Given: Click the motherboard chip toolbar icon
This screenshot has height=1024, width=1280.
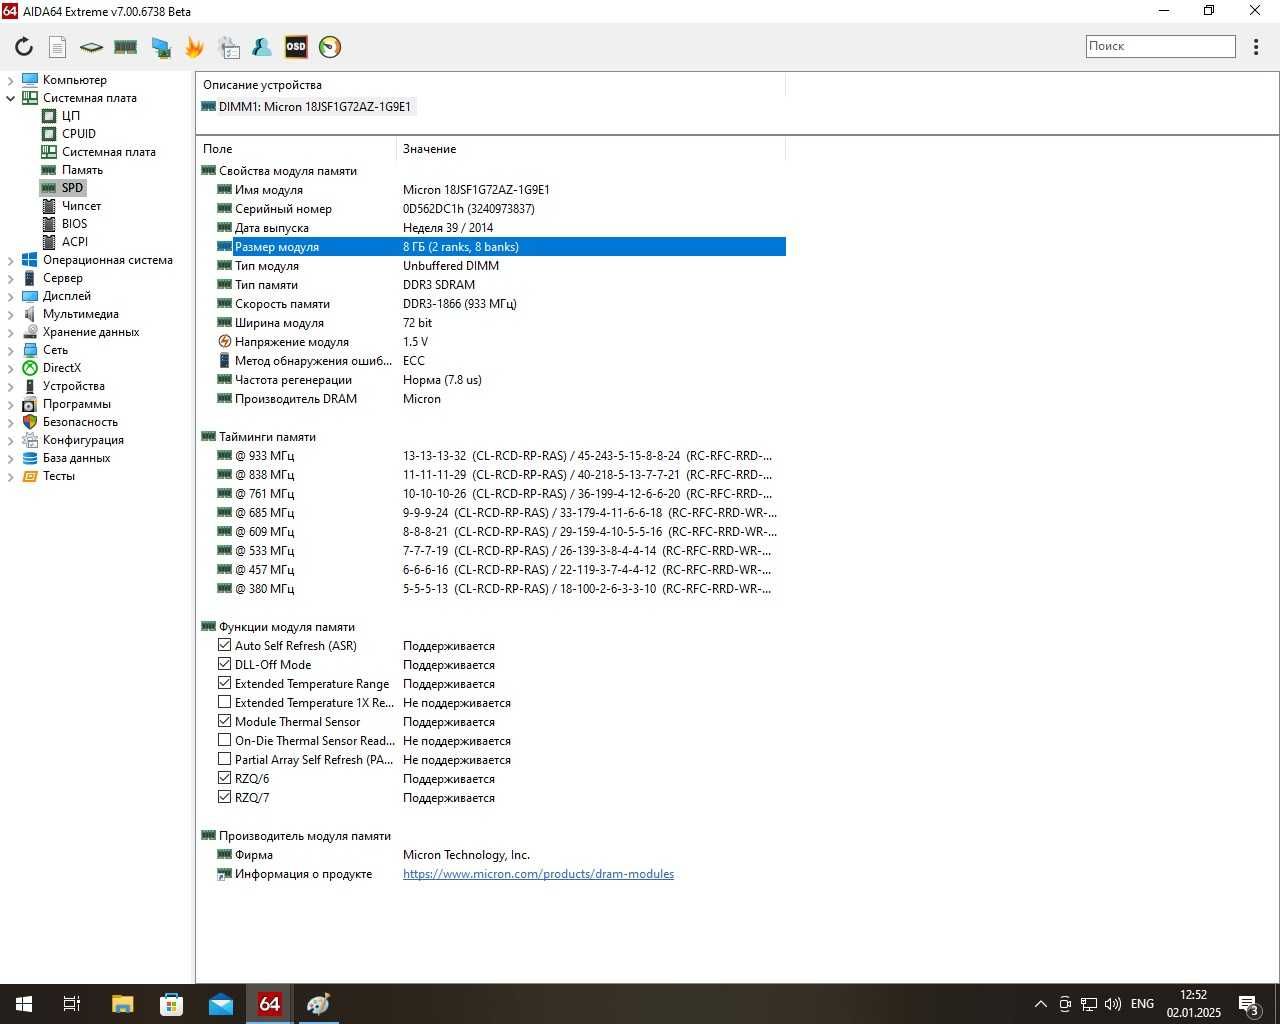Looking at the screenshot, I should pyautogui.click(x=91, y=46).
